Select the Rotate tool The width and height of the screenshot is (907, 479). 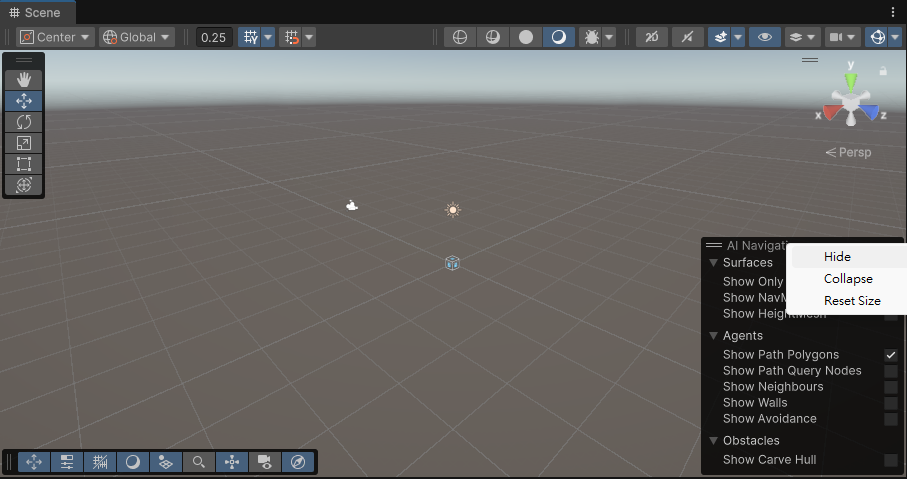(24, 122)
